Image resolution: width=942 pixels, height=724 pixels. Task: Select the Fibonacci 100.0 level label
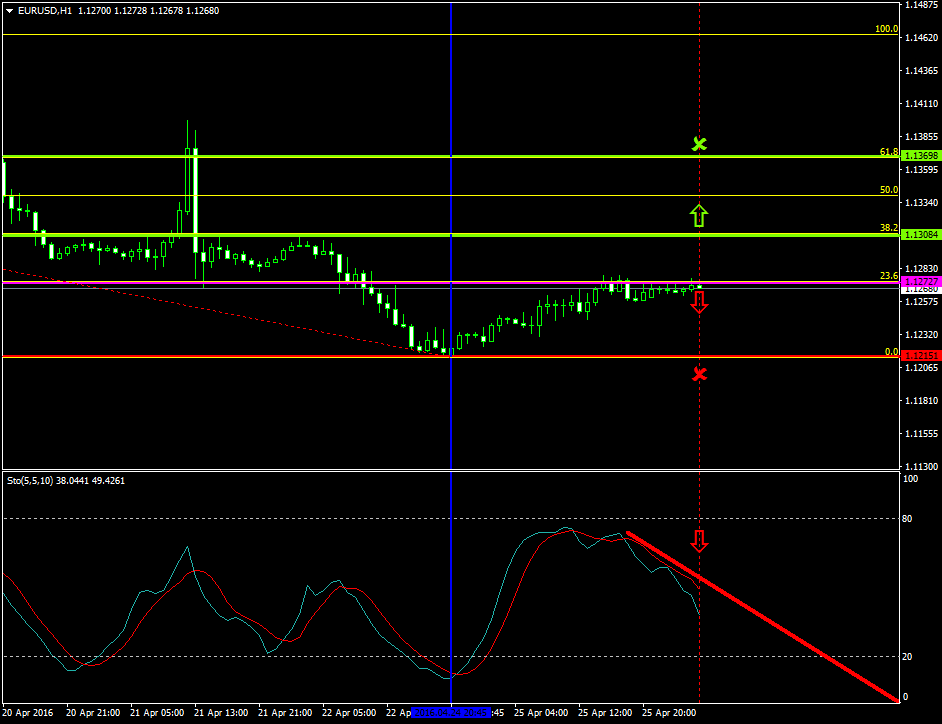point(886,29)
